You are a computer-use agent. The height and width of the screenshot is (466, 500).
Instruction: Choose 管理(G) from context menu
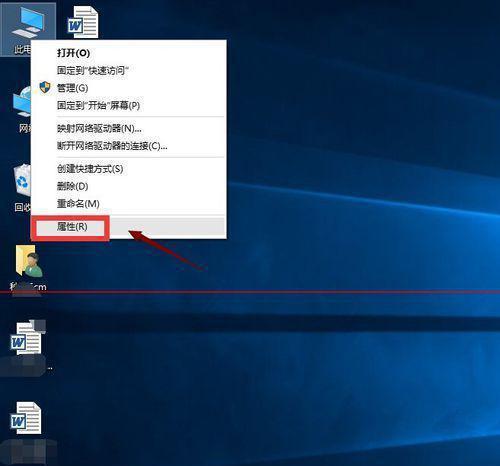pyautogui.click(x=129, y=88)
